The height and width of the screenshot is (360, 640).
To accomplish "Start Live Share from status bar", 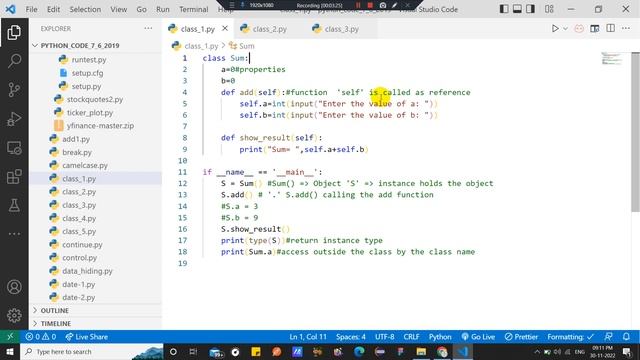I will 87,337.
